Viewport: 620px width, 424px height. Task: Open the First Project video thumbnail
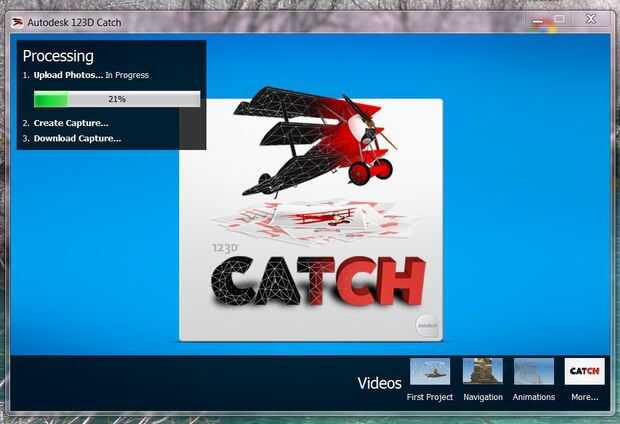pos(430,371)
